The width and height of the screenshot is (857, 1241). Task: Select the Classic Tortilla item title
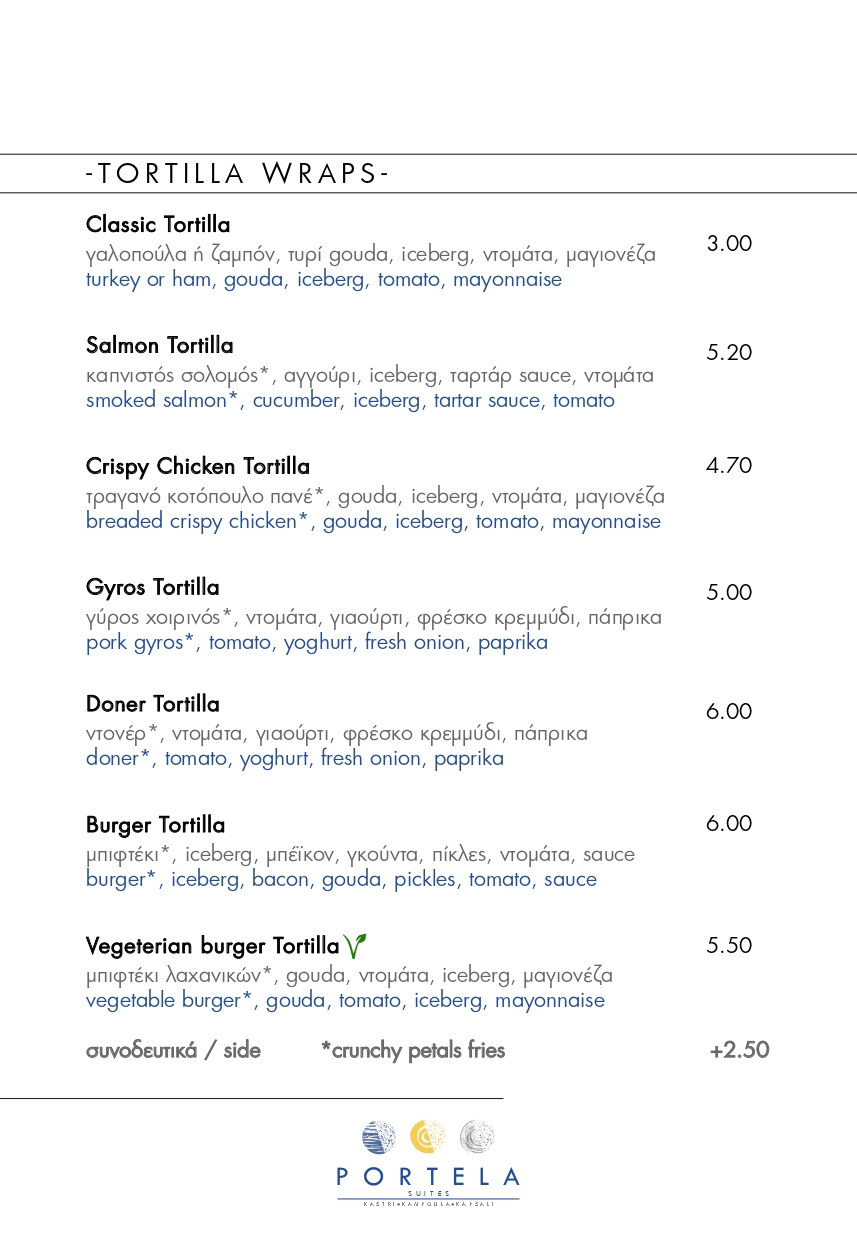pyautogui.click(x=158, y=224)
